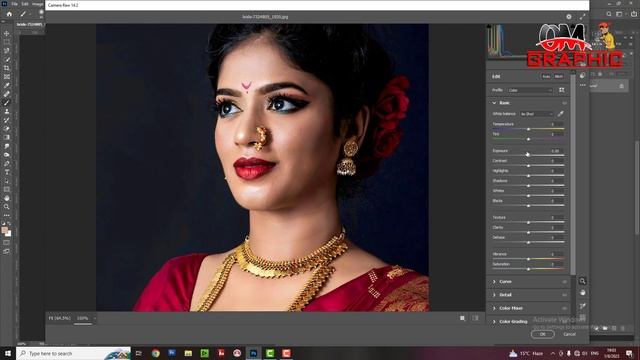Open the masking tool in Camera Raw
Viewport: 640px width, 360px height.
pos(582,76)
